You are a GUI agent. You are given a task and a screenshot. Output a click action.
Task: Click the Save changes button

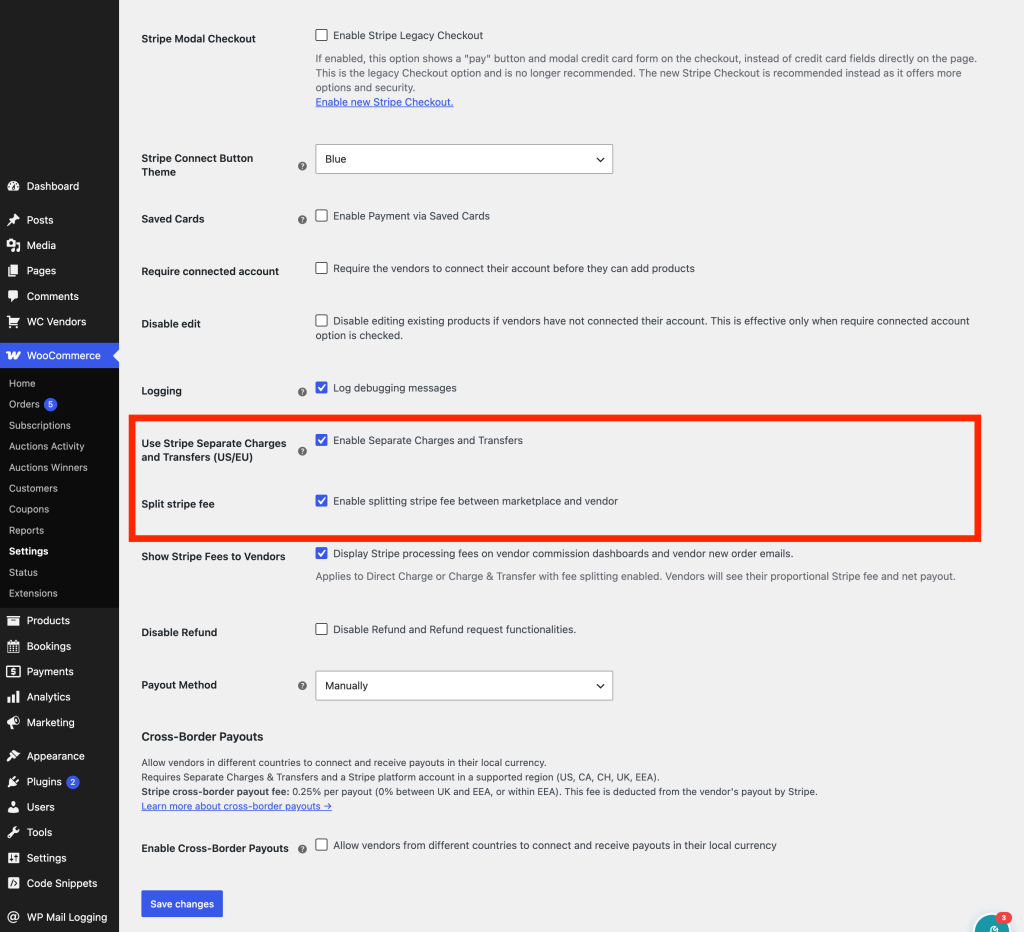tap(182, 904)
